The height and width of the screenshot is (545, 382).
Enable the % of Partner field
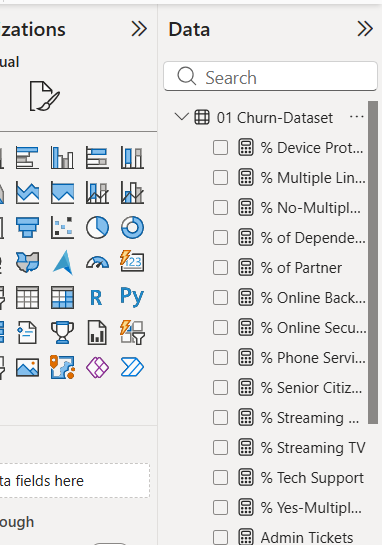[x=220, y=268]
